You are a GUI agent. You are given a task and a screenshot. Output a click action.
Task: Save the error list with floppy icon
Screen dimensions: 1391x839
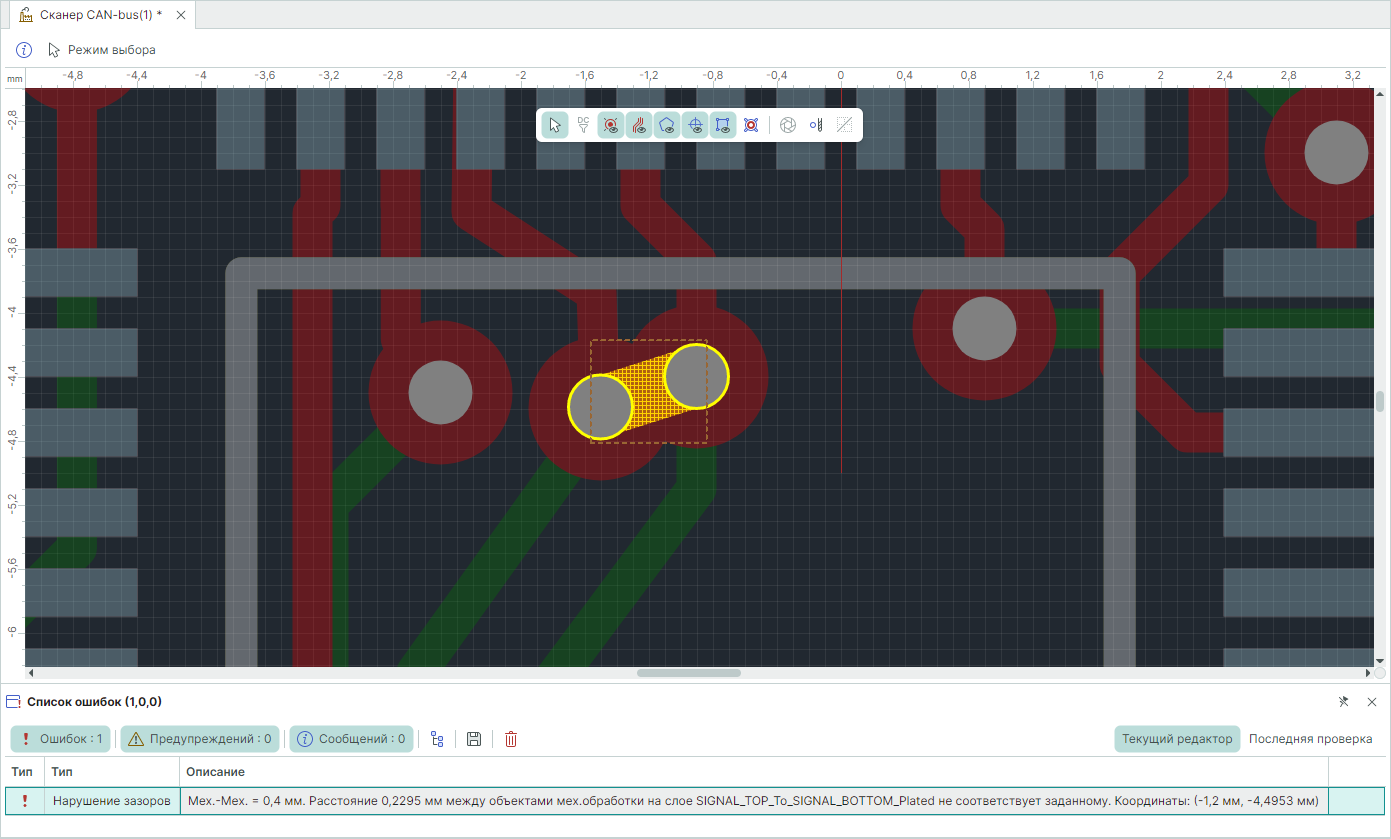pyautogui.click(x=474, y=739)
